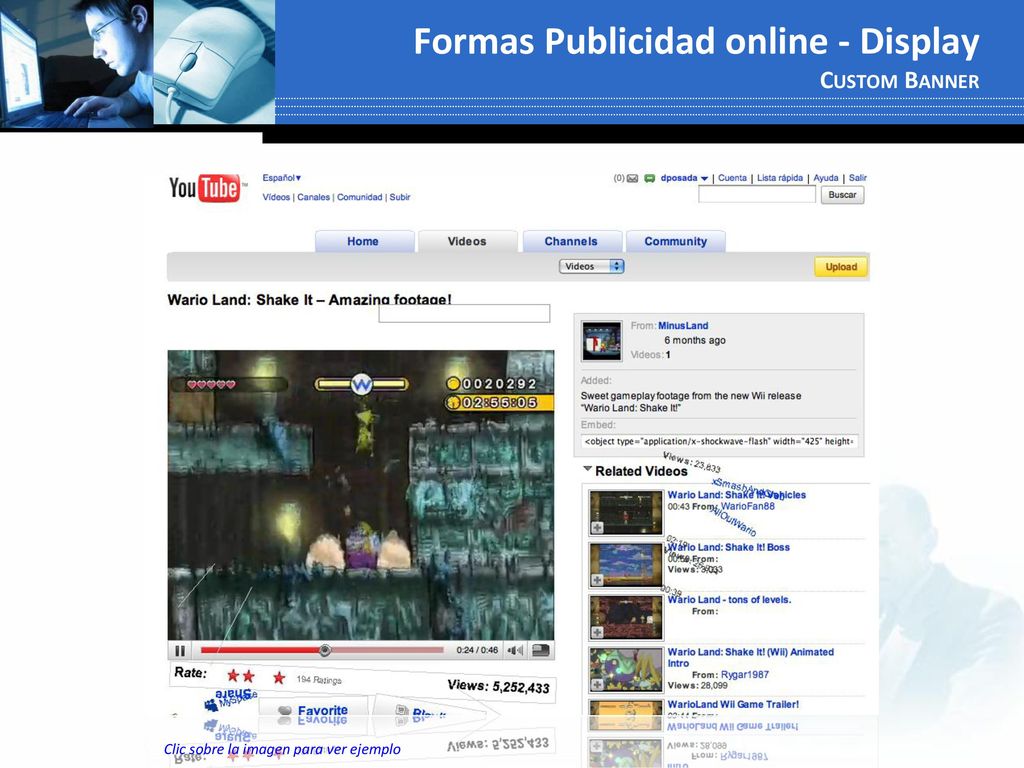Open the Rygar1987 uploader link

pos(744,675)
